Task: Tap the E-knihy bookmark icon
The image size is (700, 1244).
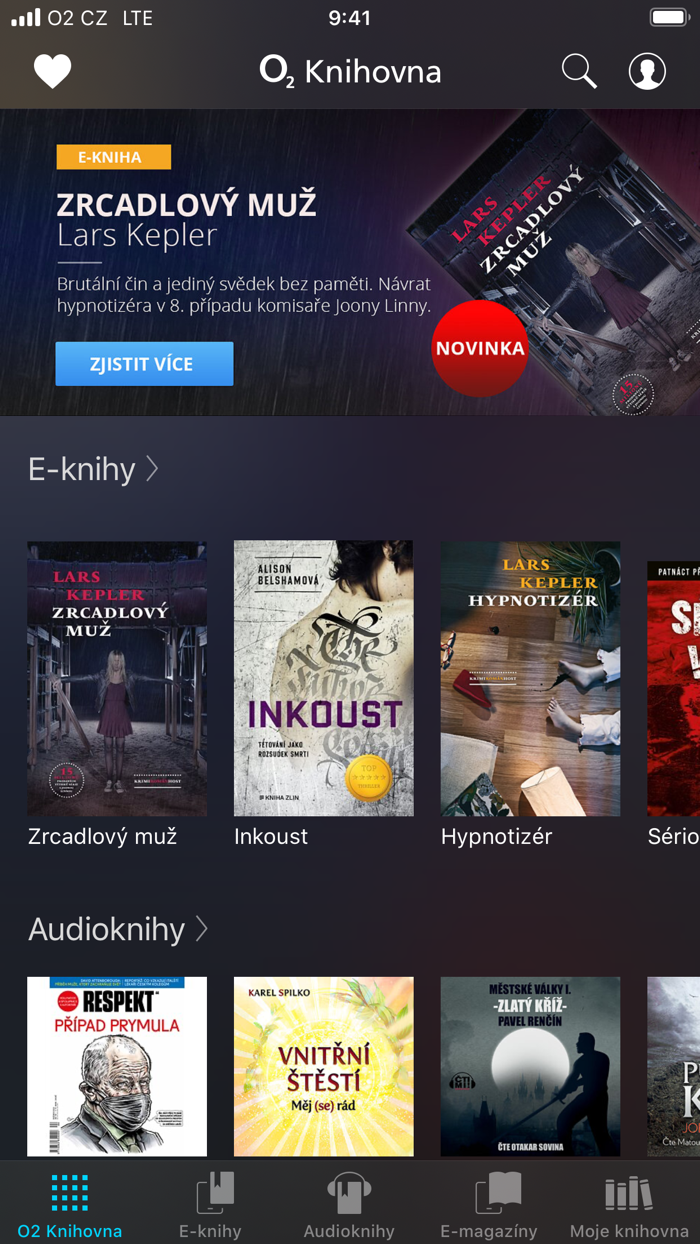Action: (214, 1192)
